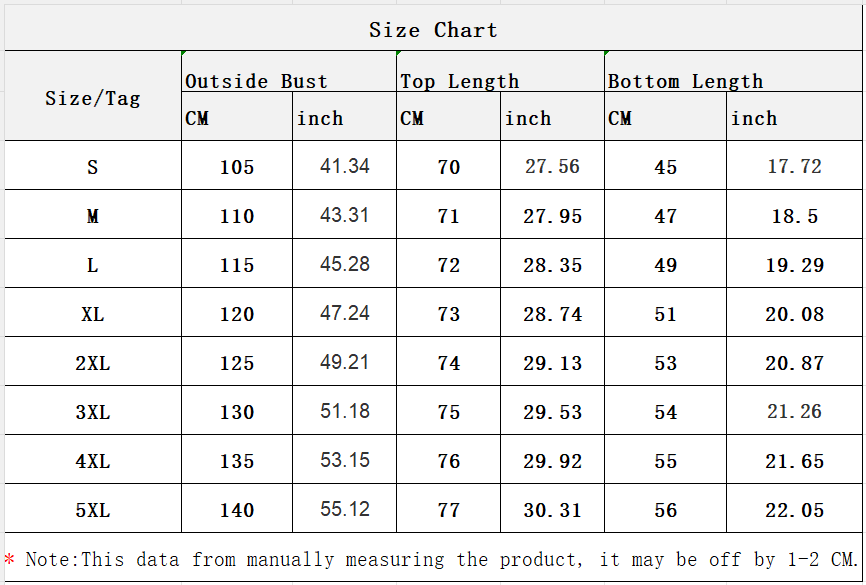The width and height of the screenshot is (866, 585).
Task: Select the cell containing 28.35
Action: 552,263
